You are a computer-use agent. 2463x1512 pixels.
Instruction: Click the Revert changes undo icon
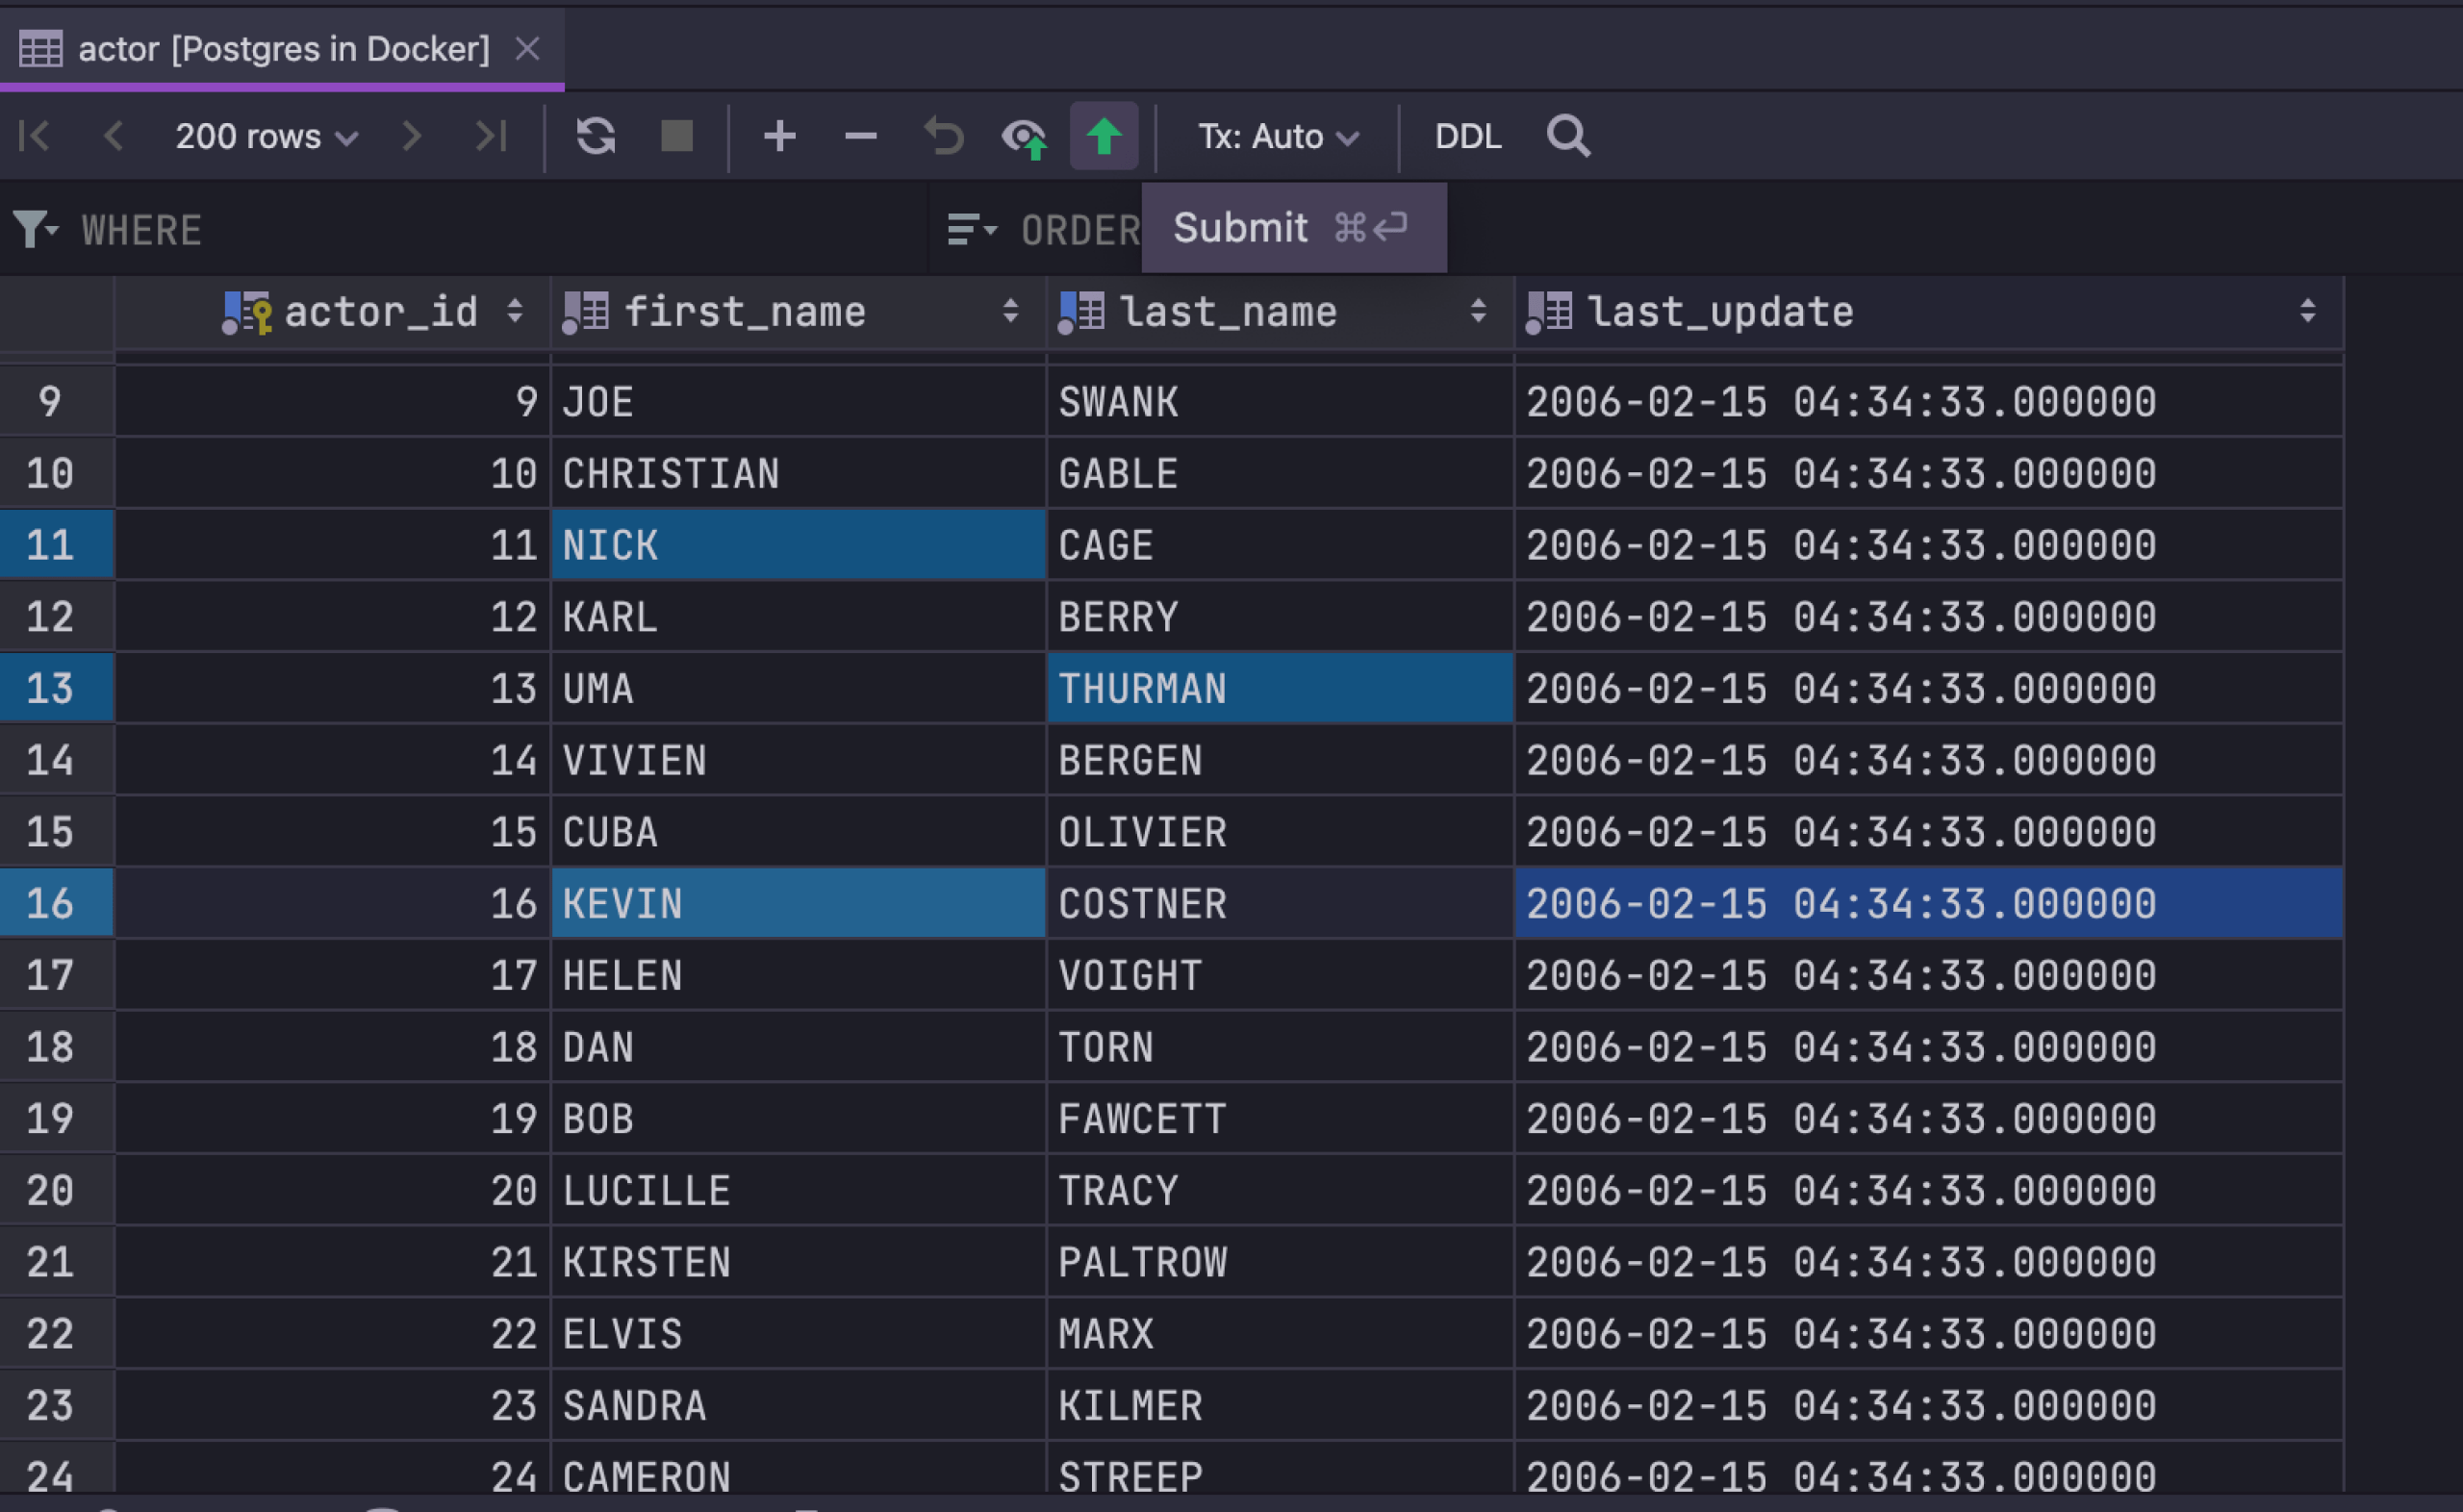click(x=943, y=136)
